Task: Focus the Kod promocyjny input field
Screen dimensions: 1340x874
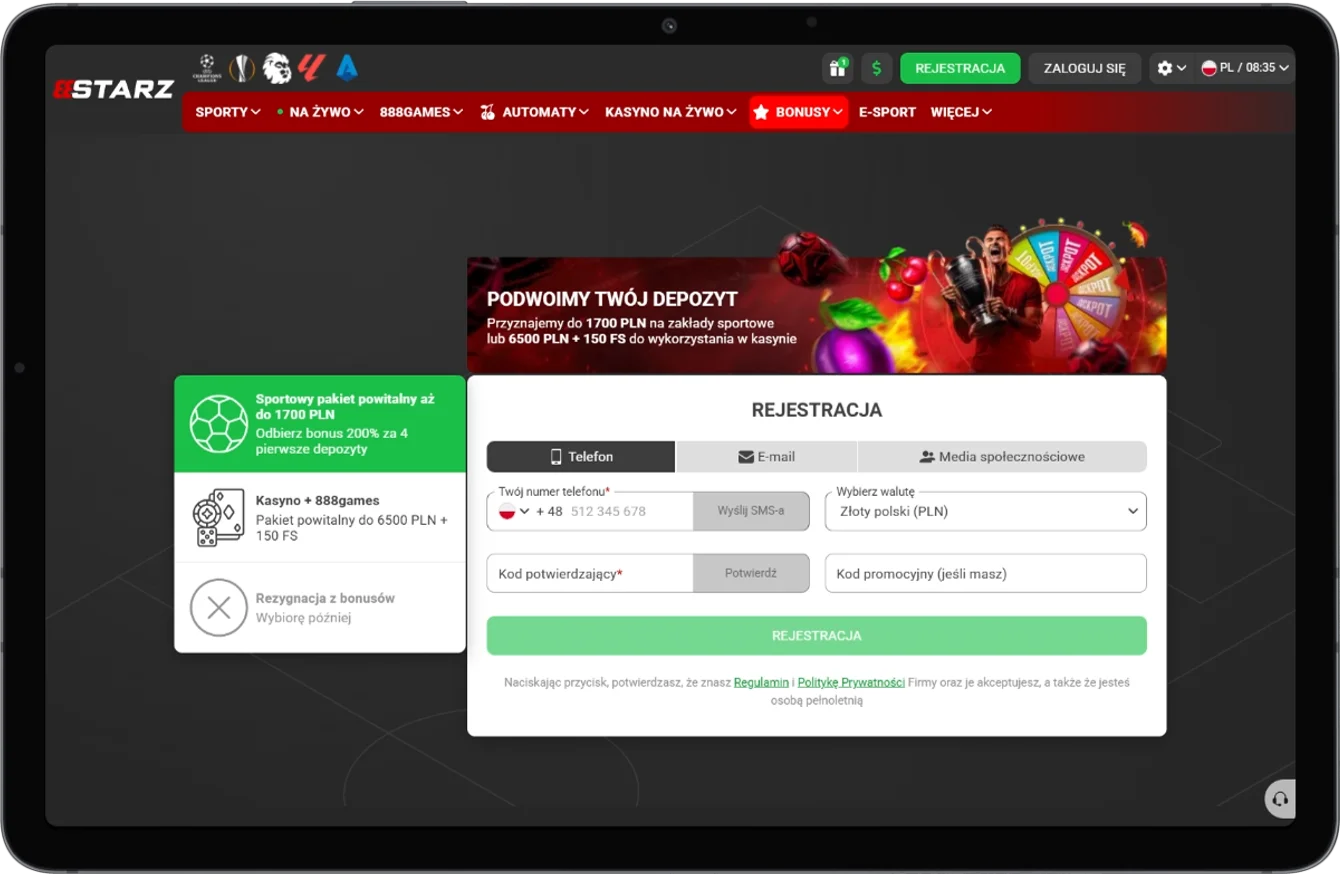Action: pos(986,574)
